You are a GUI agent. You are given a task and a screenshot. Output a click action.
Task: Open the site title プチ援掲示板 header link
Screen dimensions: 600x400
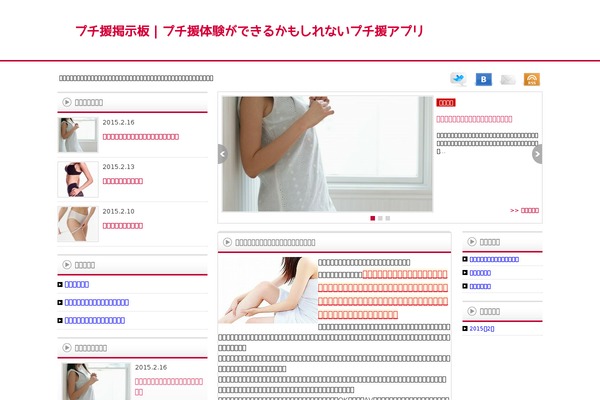[249, 31]
